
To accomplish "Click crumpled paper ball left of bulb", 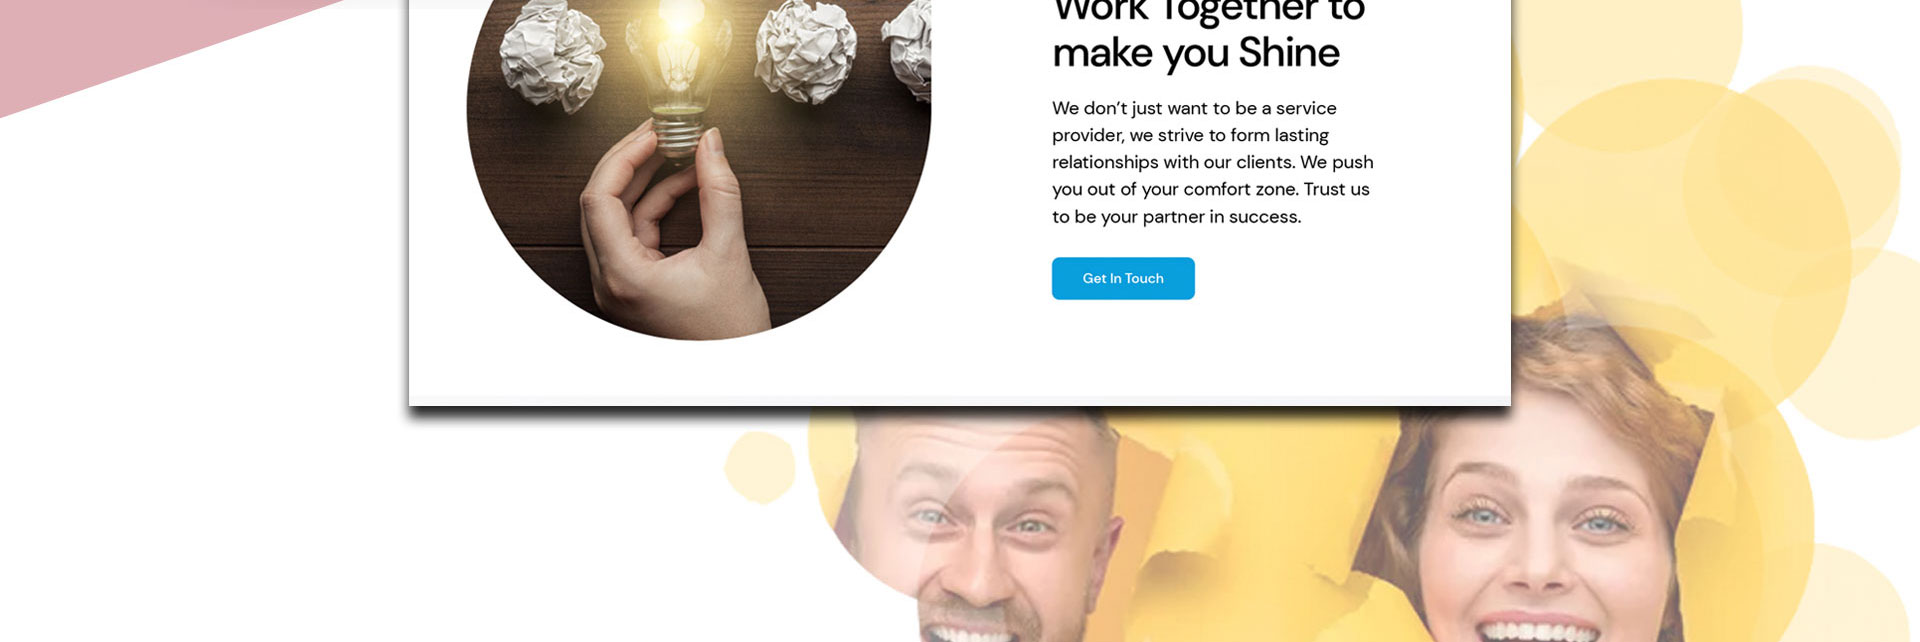I will (x=553, y=55).
